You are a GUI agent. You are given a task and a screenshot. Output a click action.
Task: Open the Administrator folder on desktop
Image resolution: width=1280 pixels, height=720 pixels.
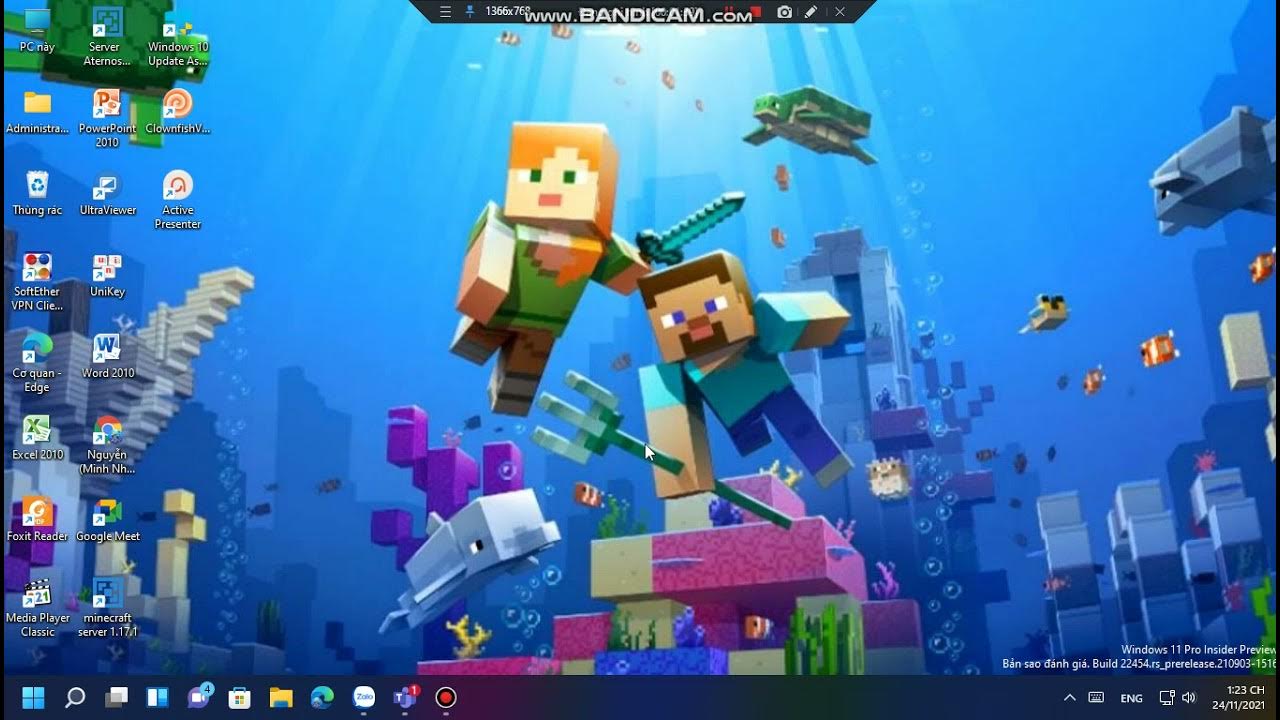37,112
